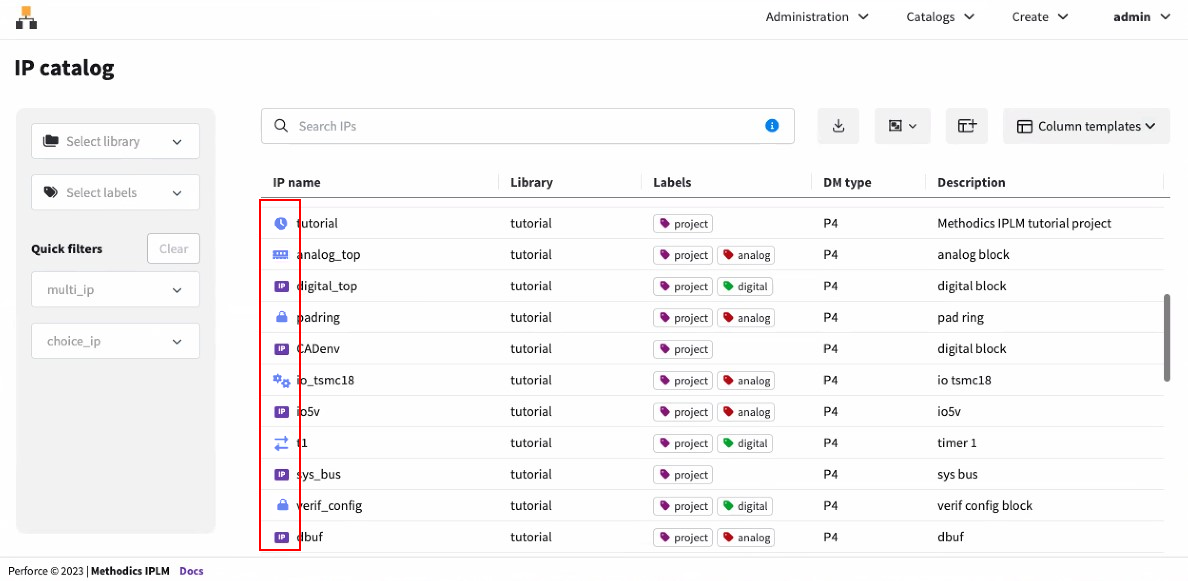The width and height of the screenshot is (1188, 581).
Task: Click the download icon button
Action: point(838,126)
